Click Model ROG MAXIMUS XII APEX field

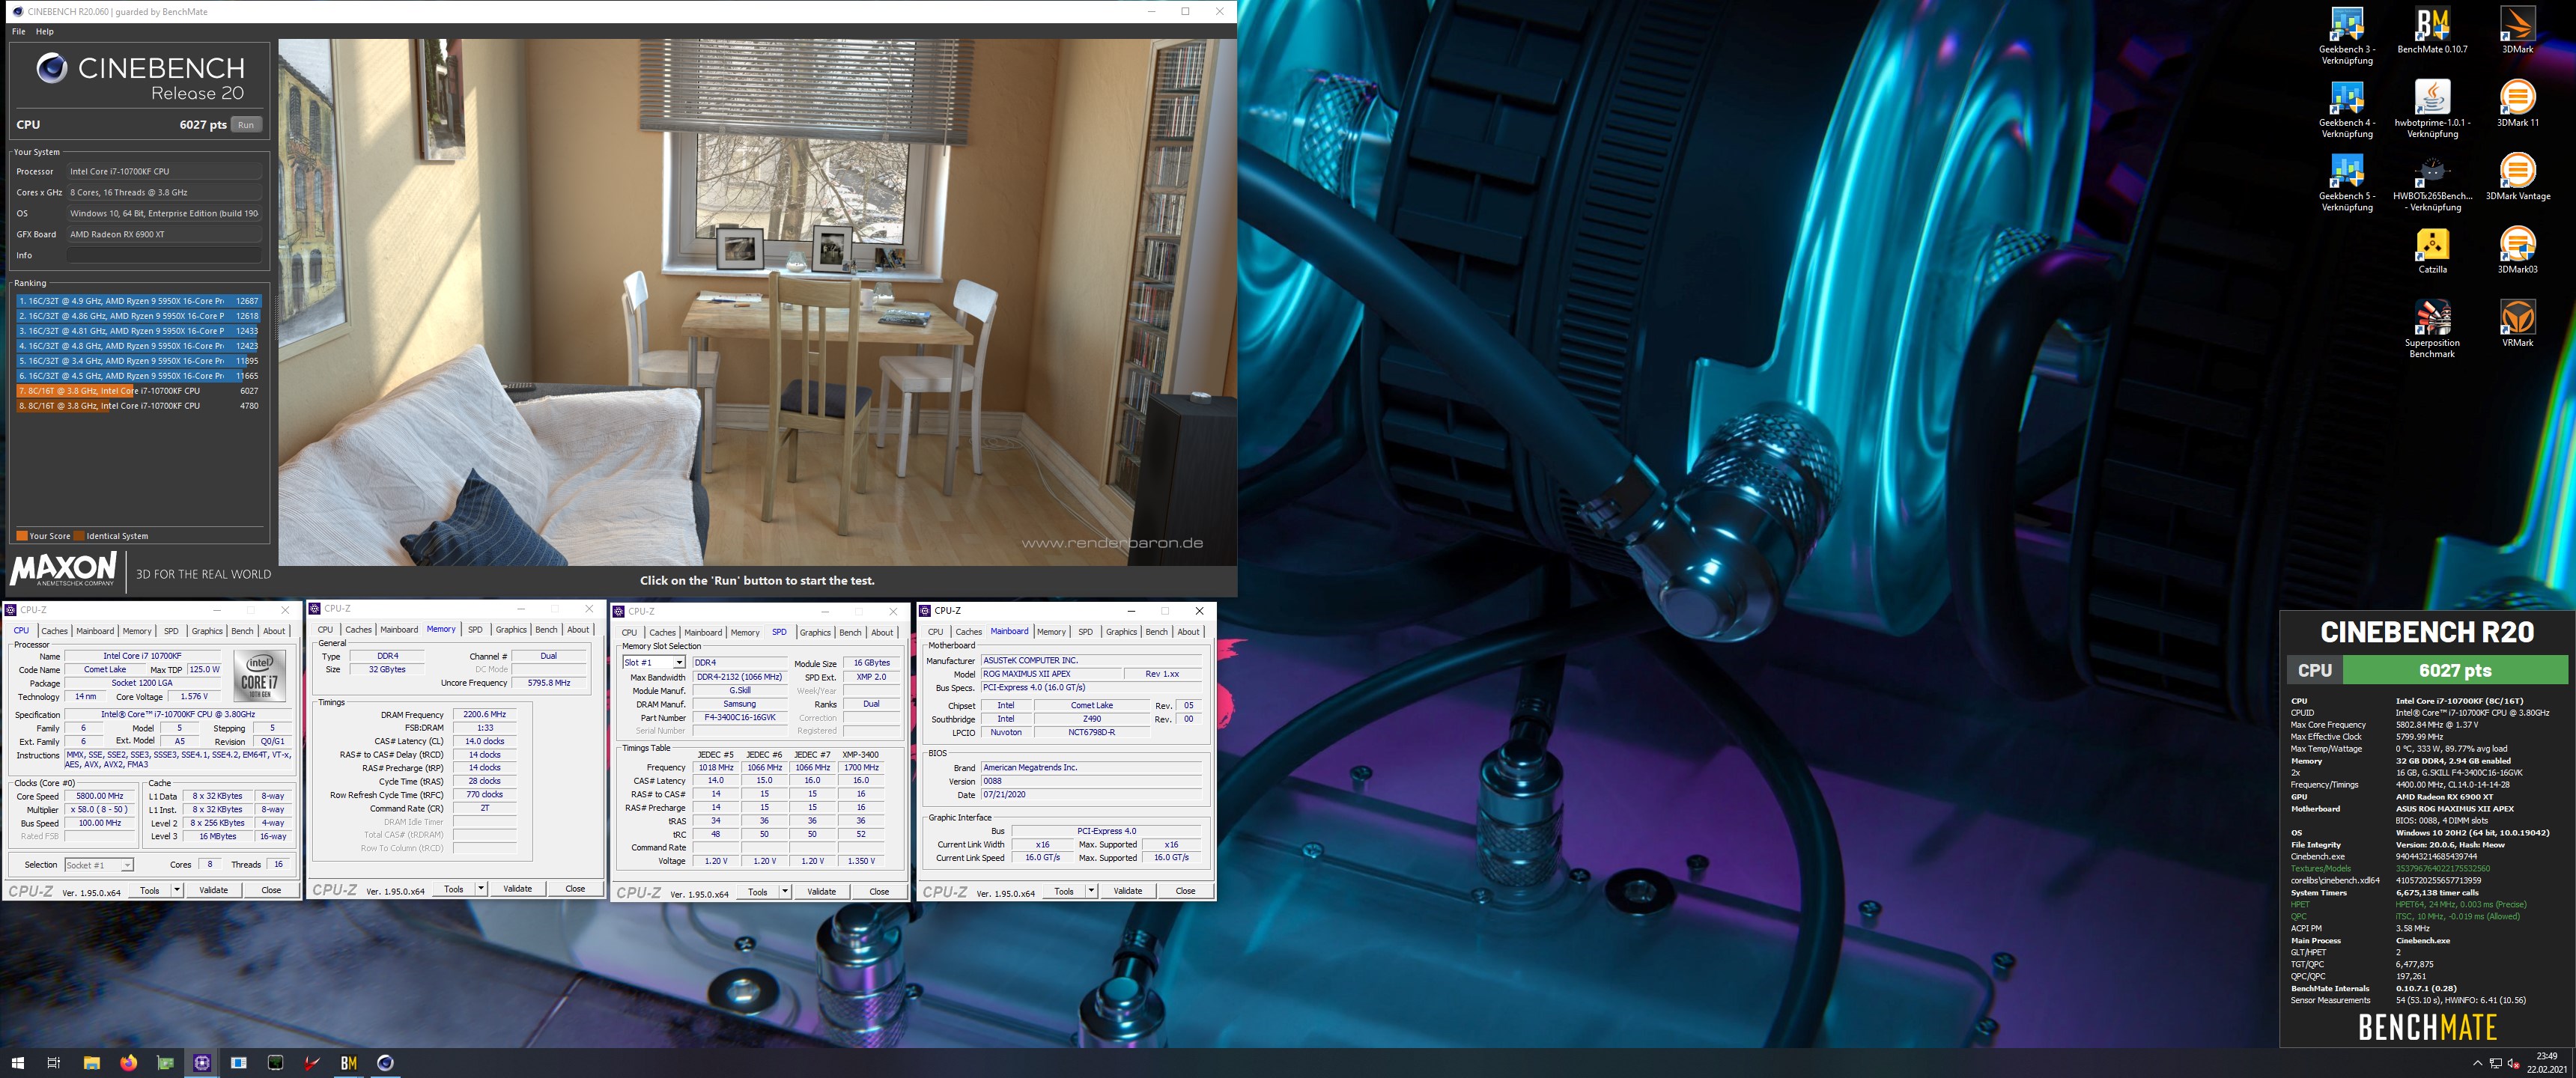click(x=1051, y=674)
